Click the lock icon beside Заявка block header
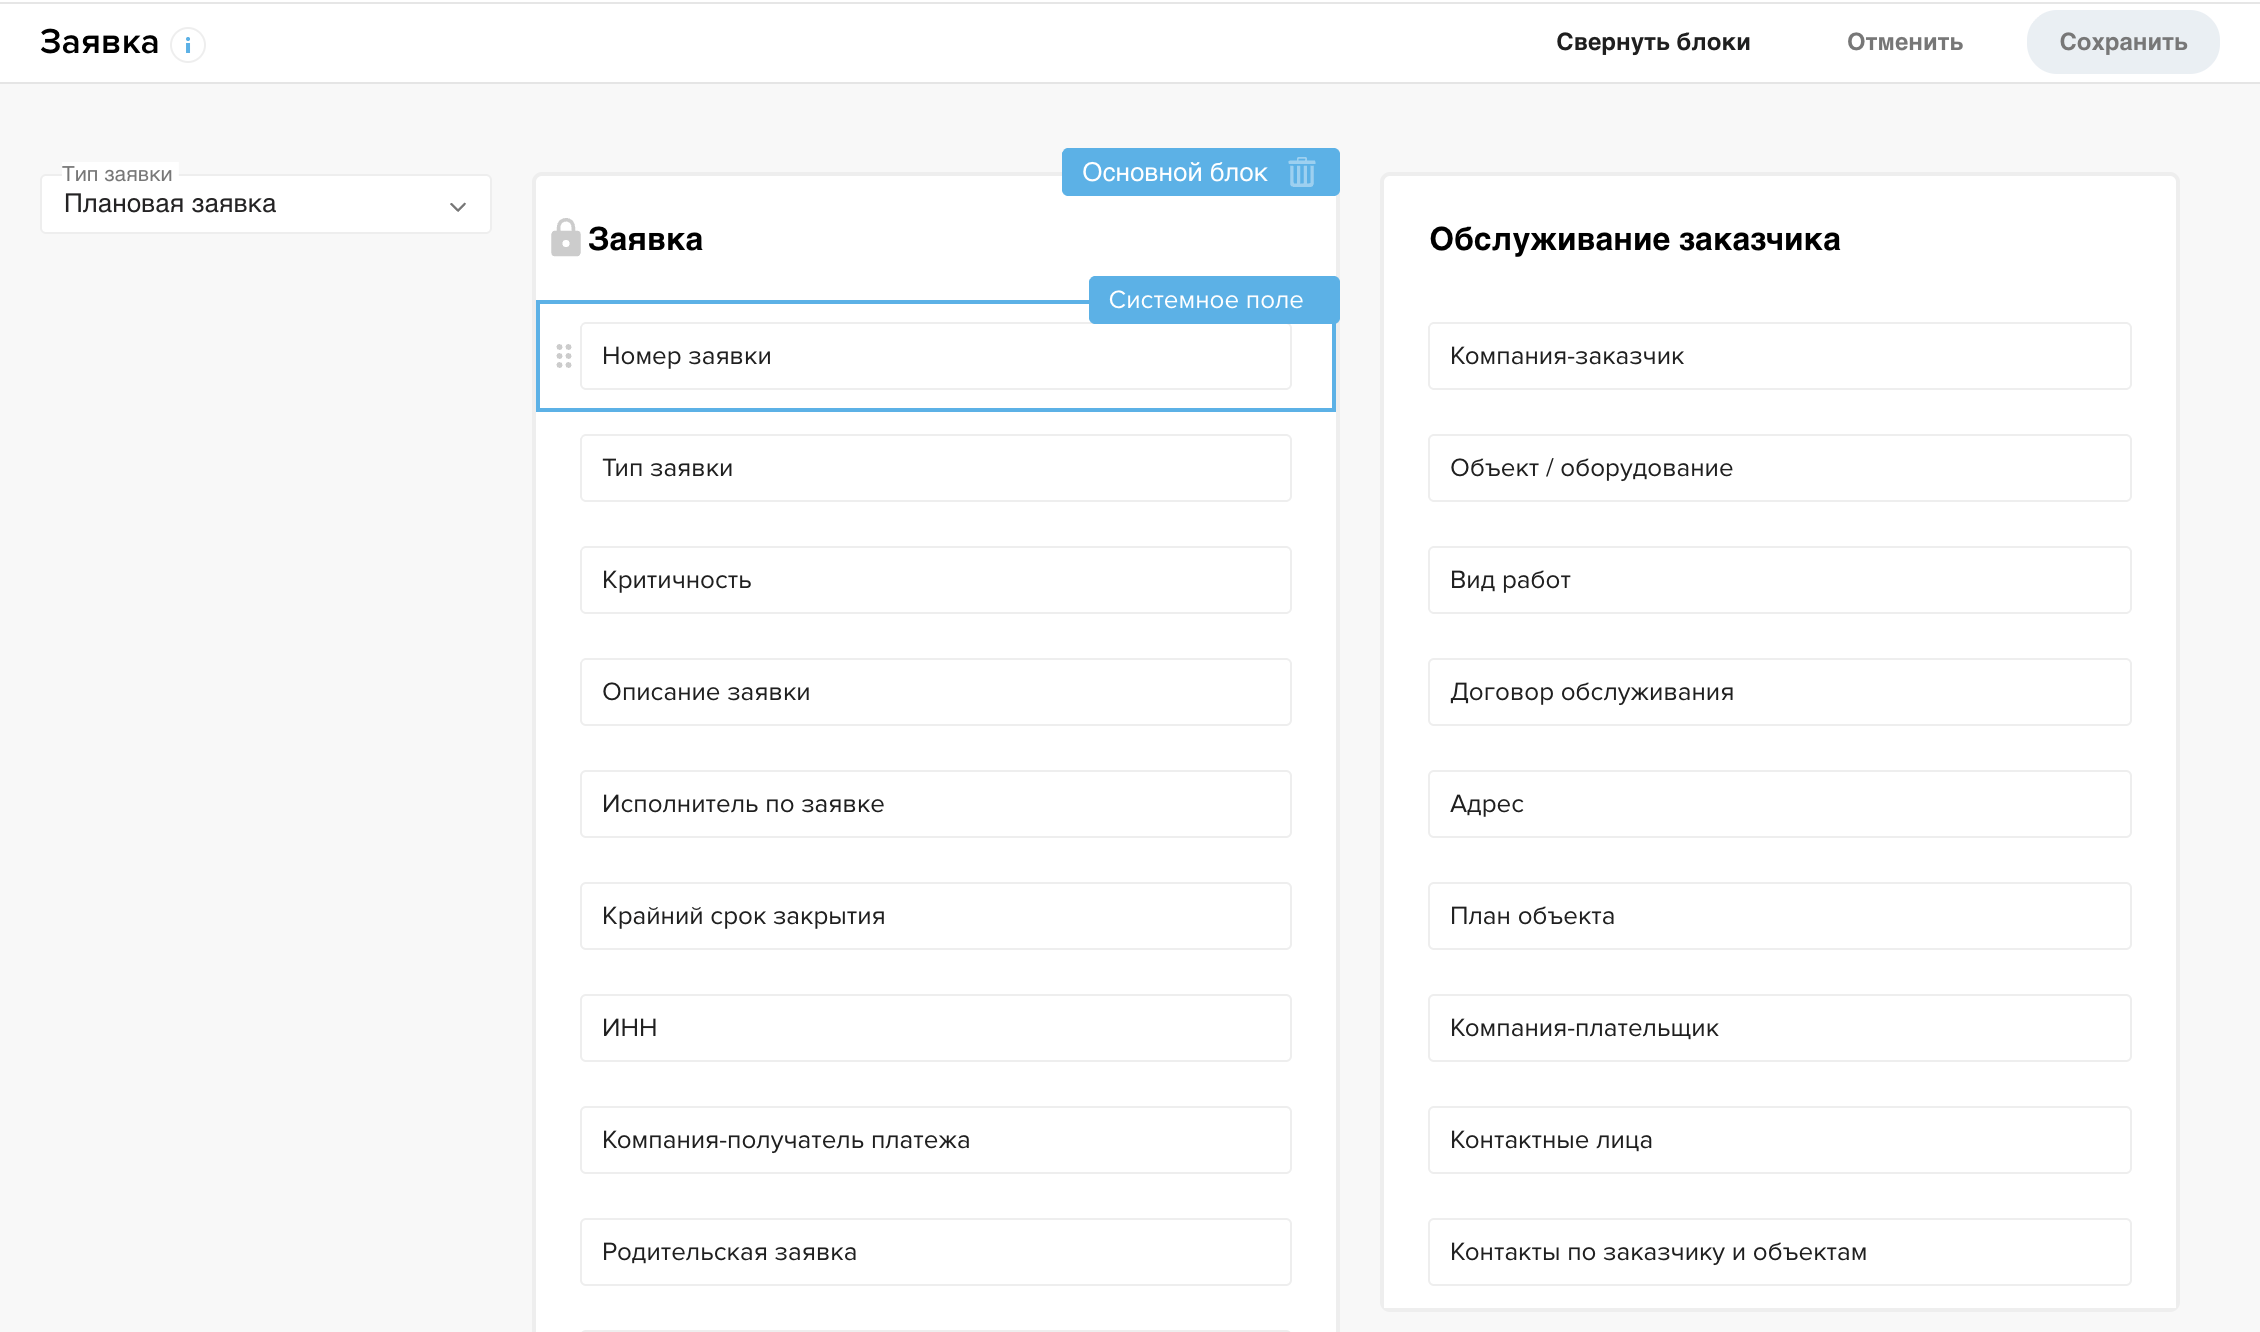Screen dimensions: 2260x1332 click(565, 238)
